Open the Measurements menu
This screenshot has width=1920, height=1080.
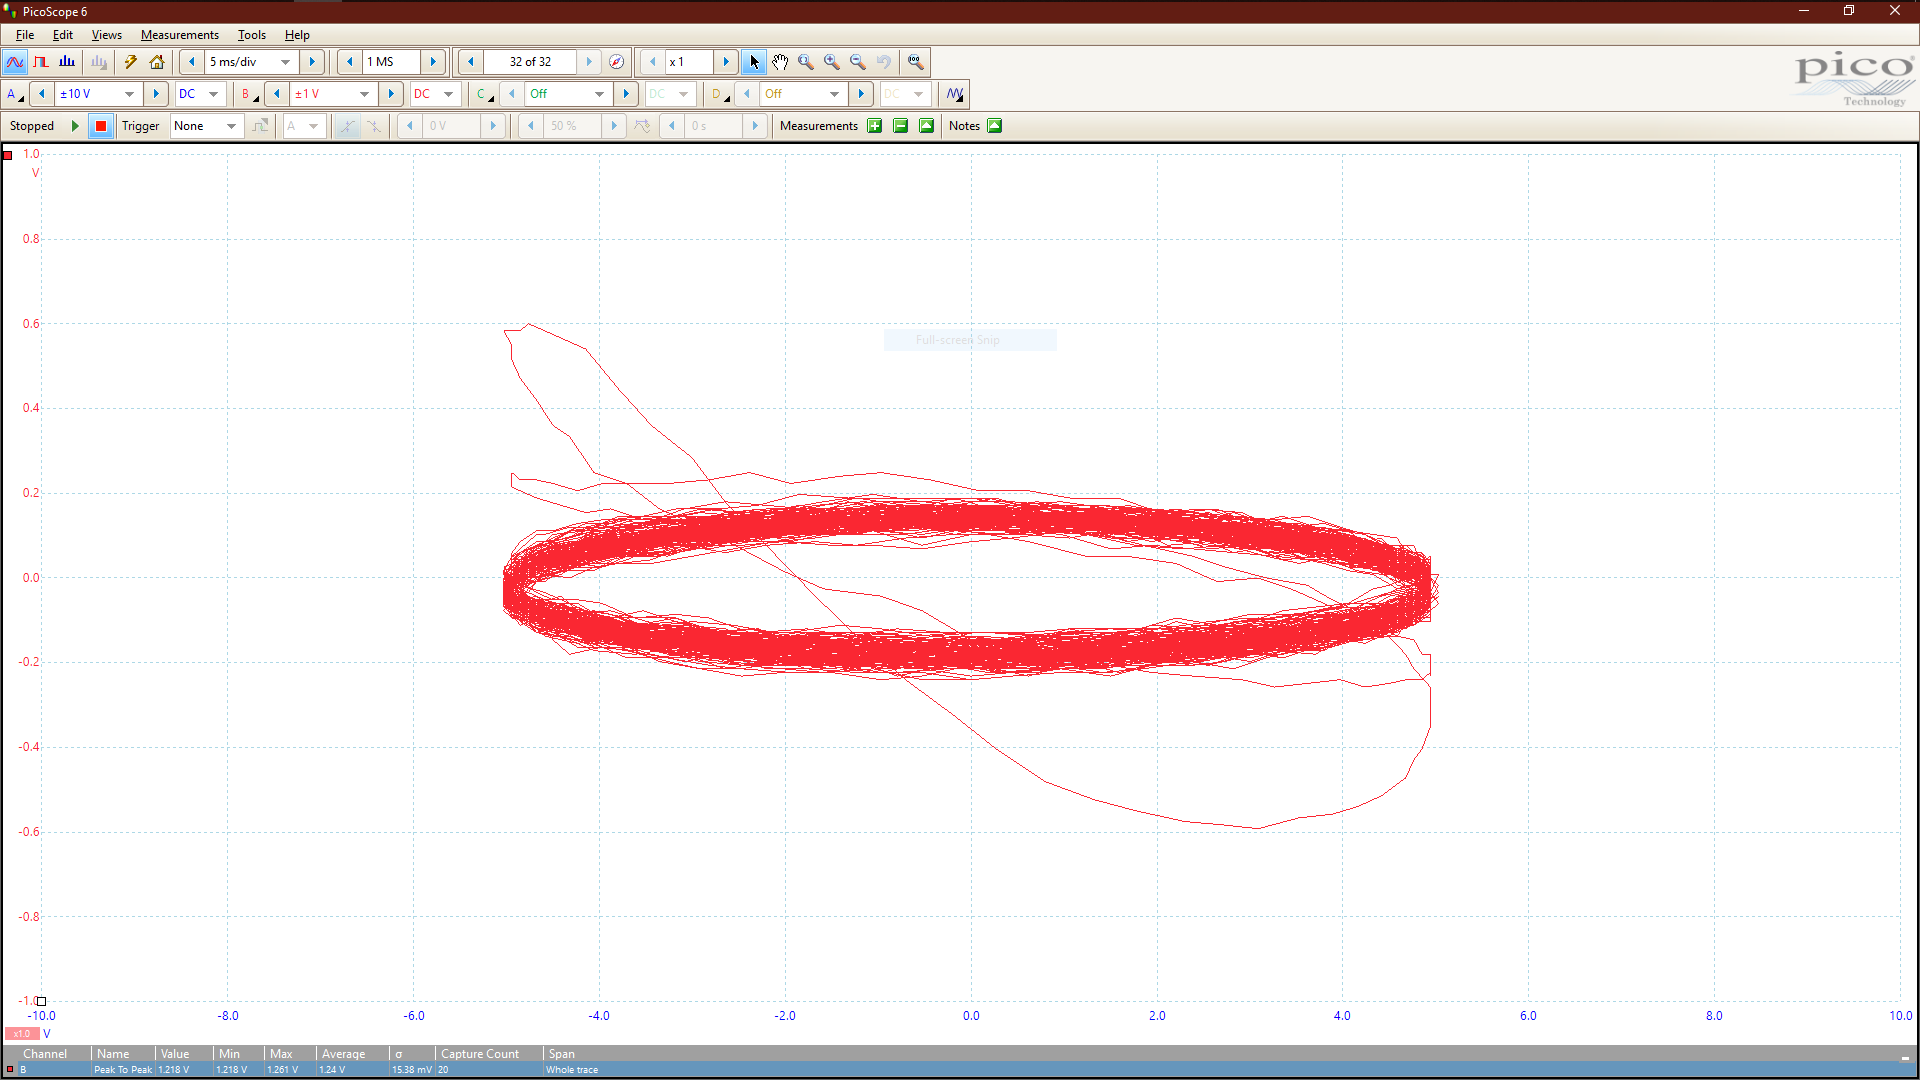click(179, 35)
